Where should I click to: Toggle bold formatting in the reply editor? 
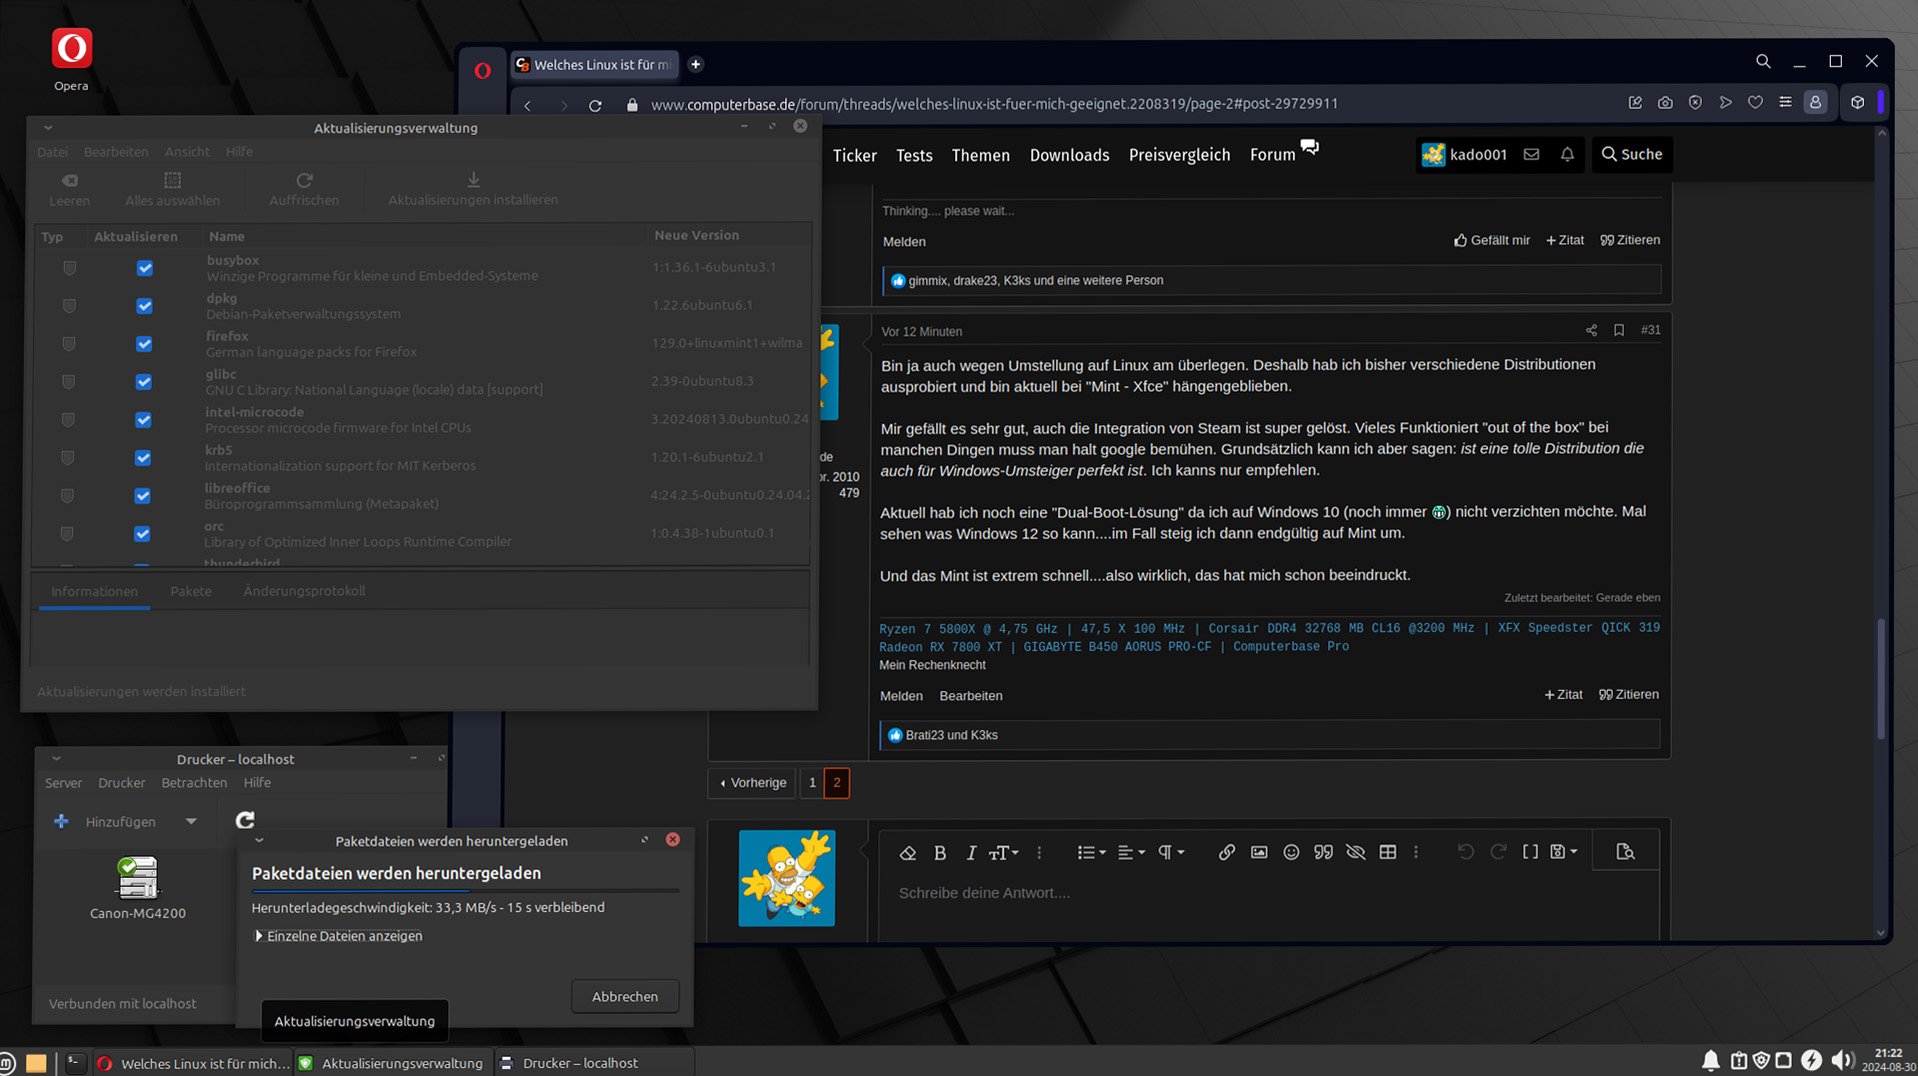940,853
